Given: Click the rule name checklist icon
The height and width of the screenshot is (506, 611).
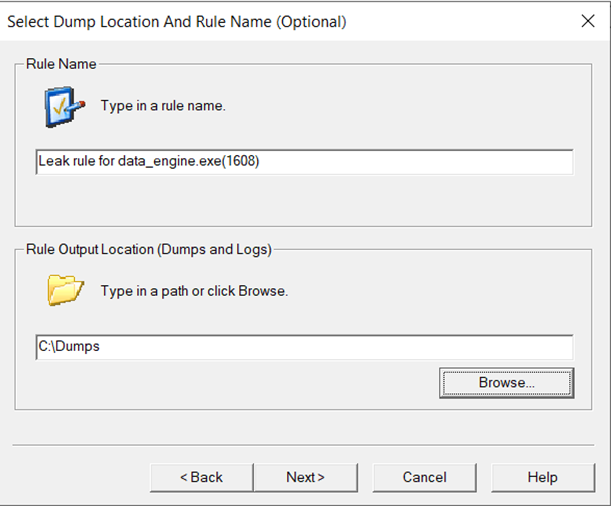Looking at the screenshot, I should click(x=63, y=106).
